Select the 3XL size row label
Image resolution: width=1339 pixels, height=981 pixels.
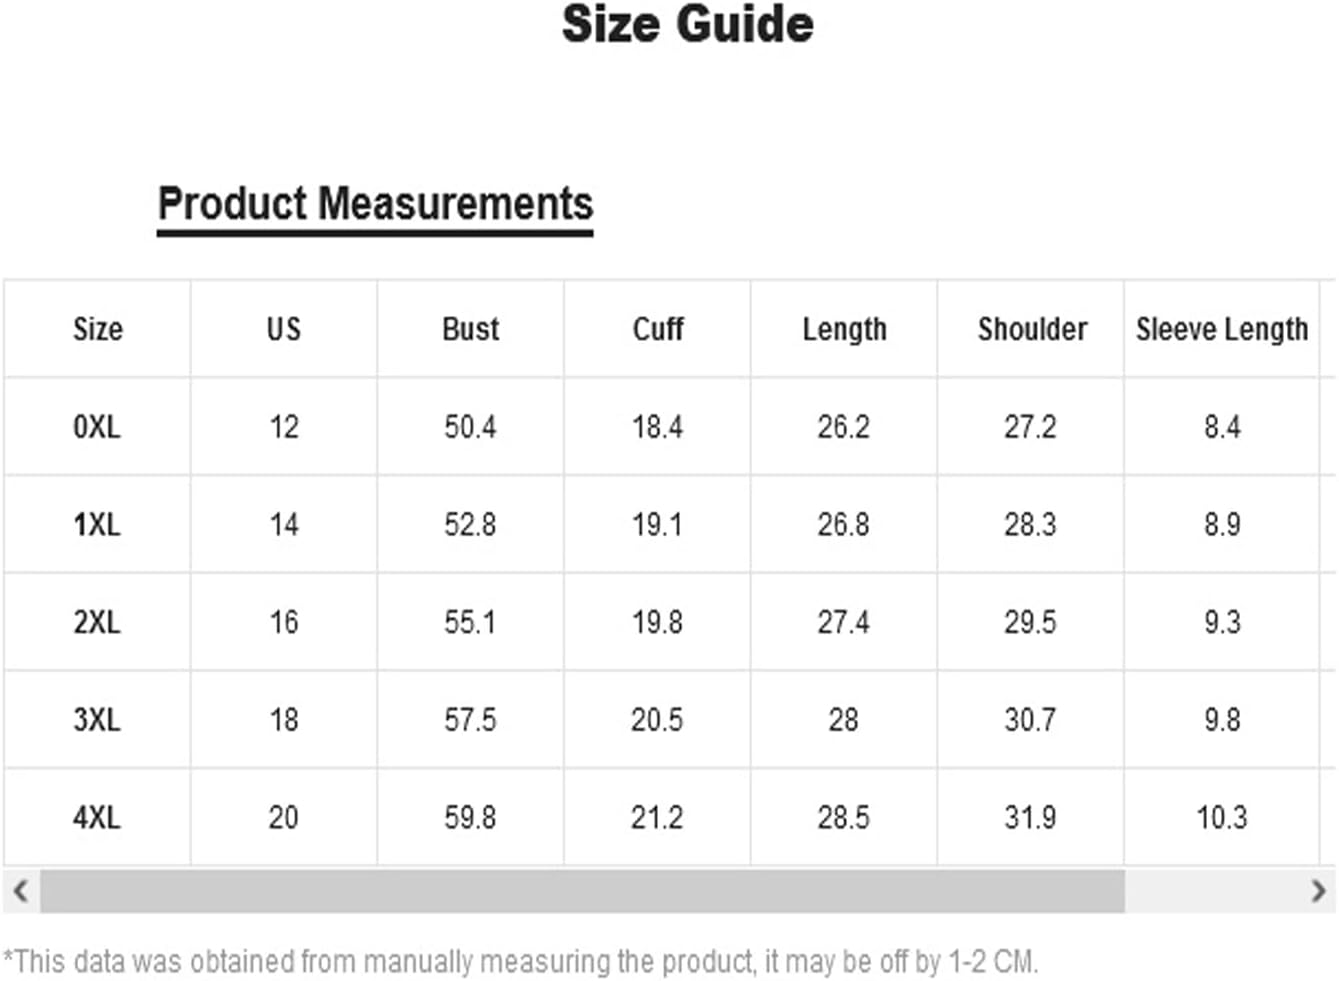(97, 719)
